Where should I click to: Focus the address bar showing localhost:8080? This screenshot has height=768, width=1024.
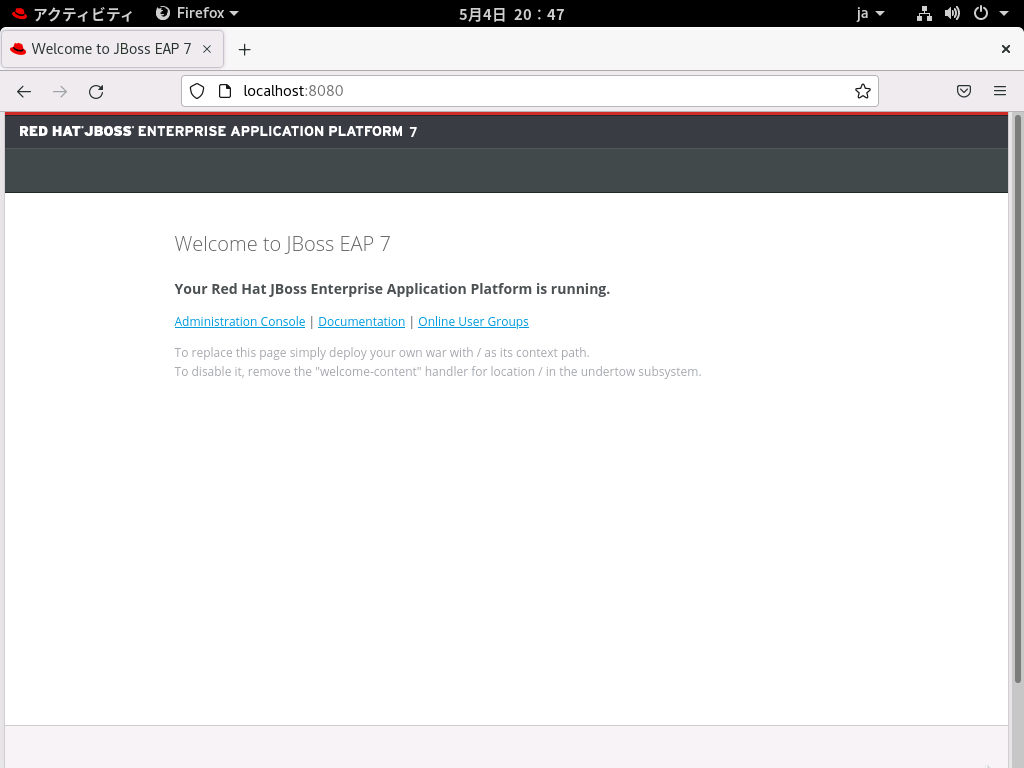coord(530,91)
